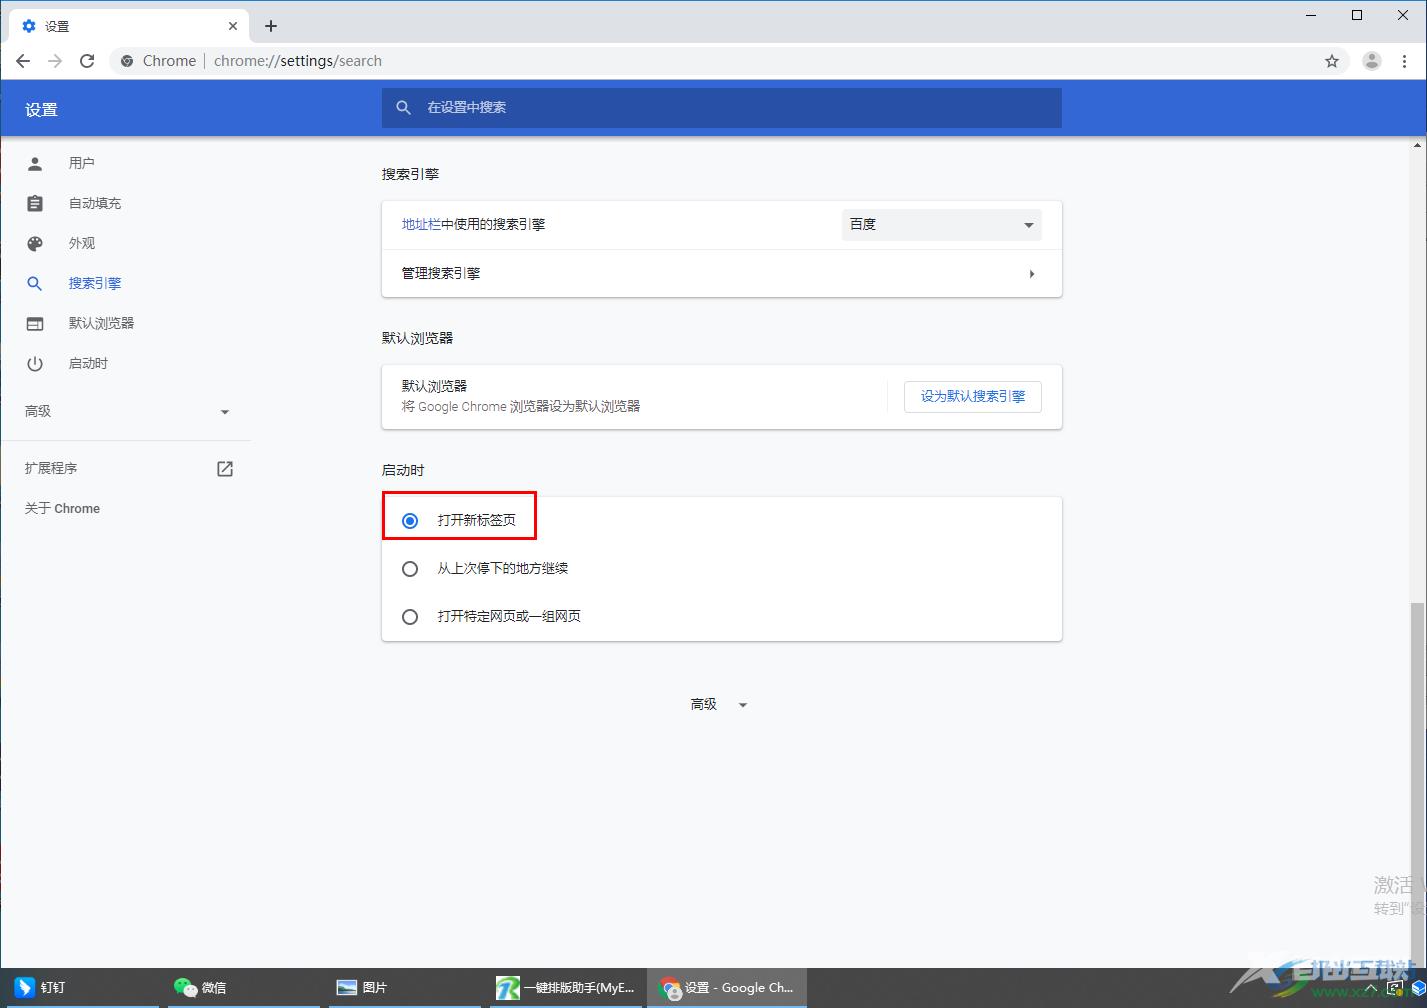Image resolution: width=1427 pixels, height=1008 pixels.
Task: Click the 设为默认搜索引擎 button
Action: point(973,396)
